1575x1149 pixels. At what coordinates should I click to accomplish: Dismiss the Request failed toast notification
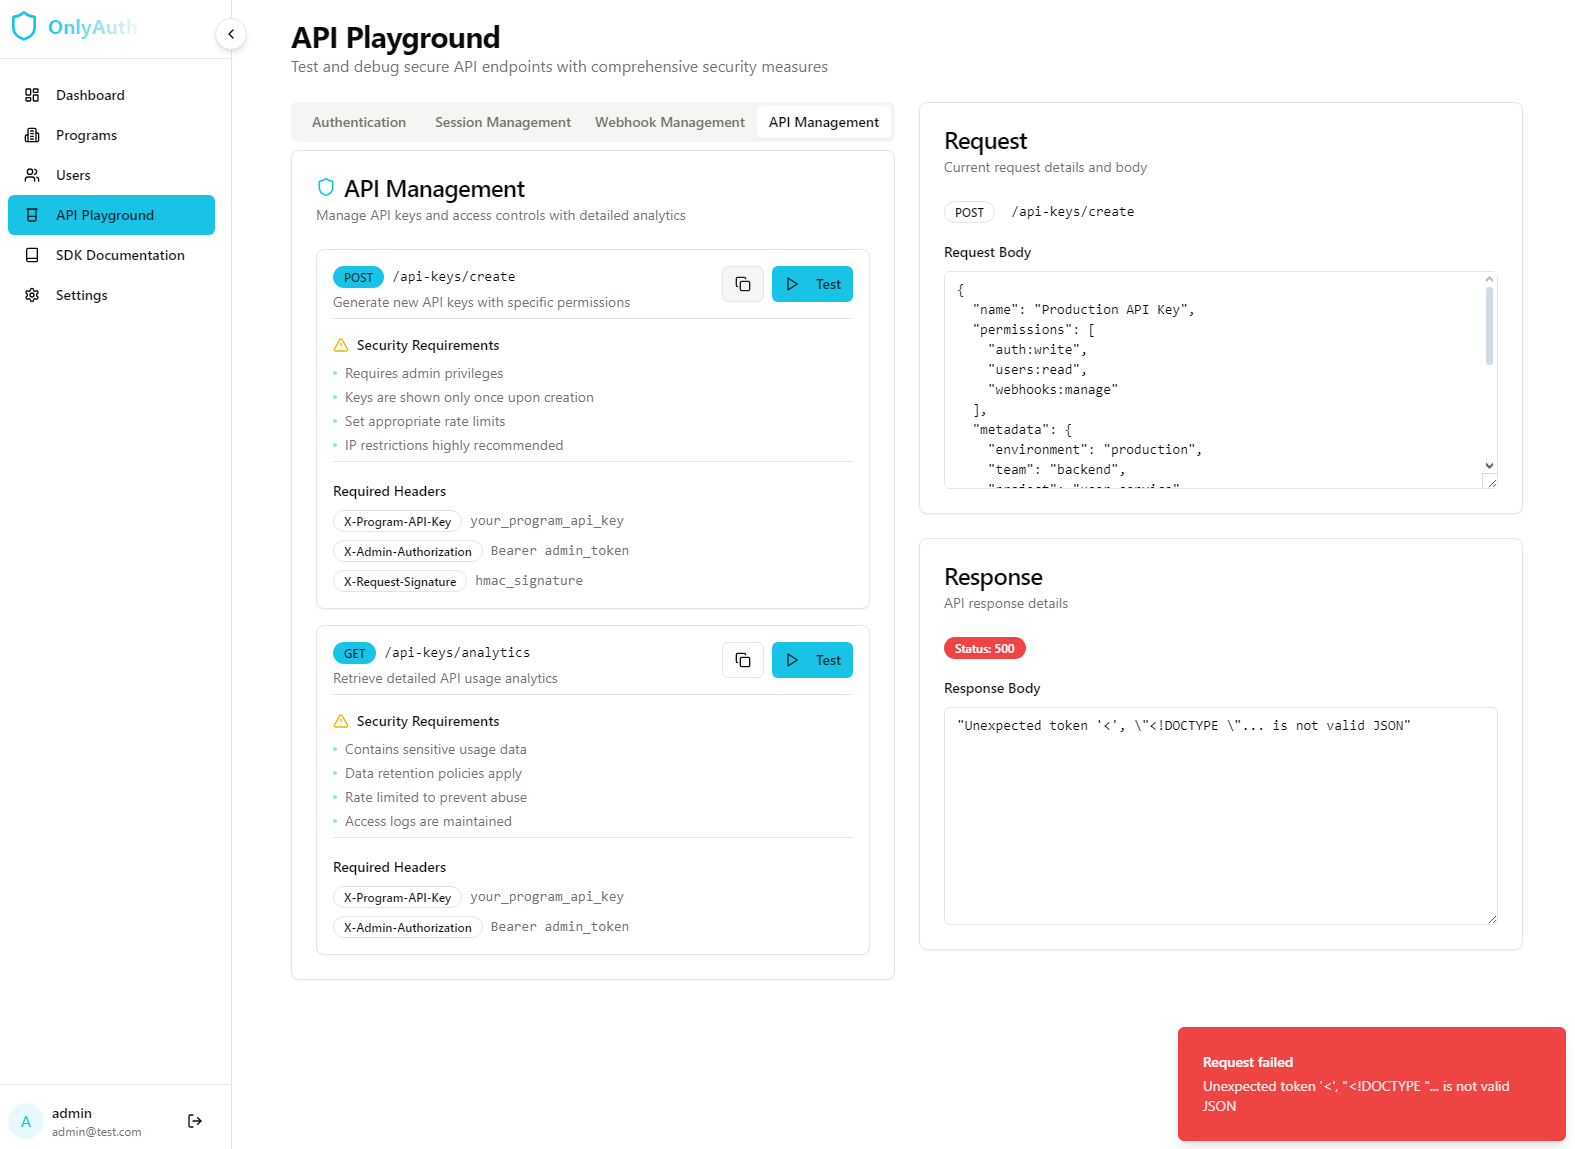tap(1371, 1084)
